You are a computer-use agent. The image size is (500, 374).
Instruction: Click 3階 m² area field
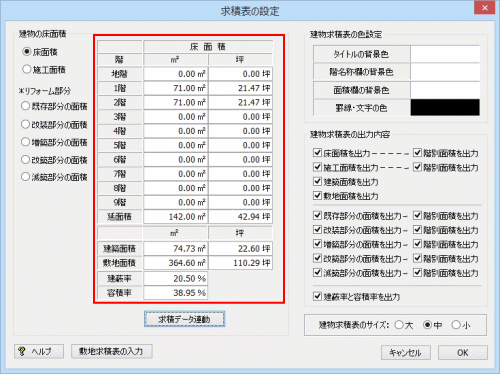point(176,117)
